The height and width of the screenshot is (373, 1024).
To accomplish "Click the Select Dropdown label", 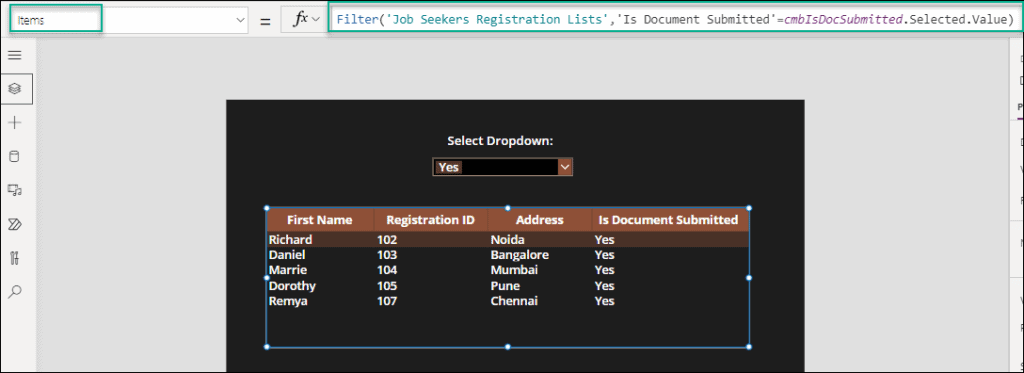I will 500,141.
